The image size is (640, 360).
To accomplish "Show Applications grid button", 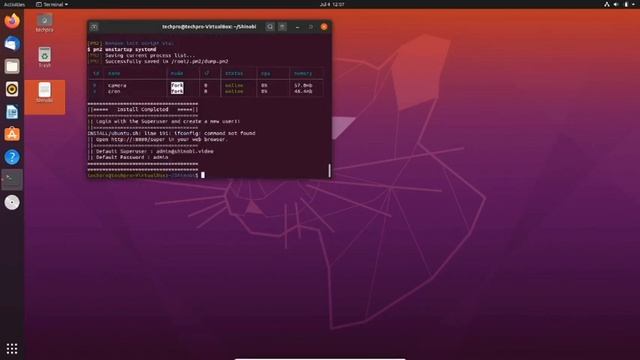I will 12,349.
